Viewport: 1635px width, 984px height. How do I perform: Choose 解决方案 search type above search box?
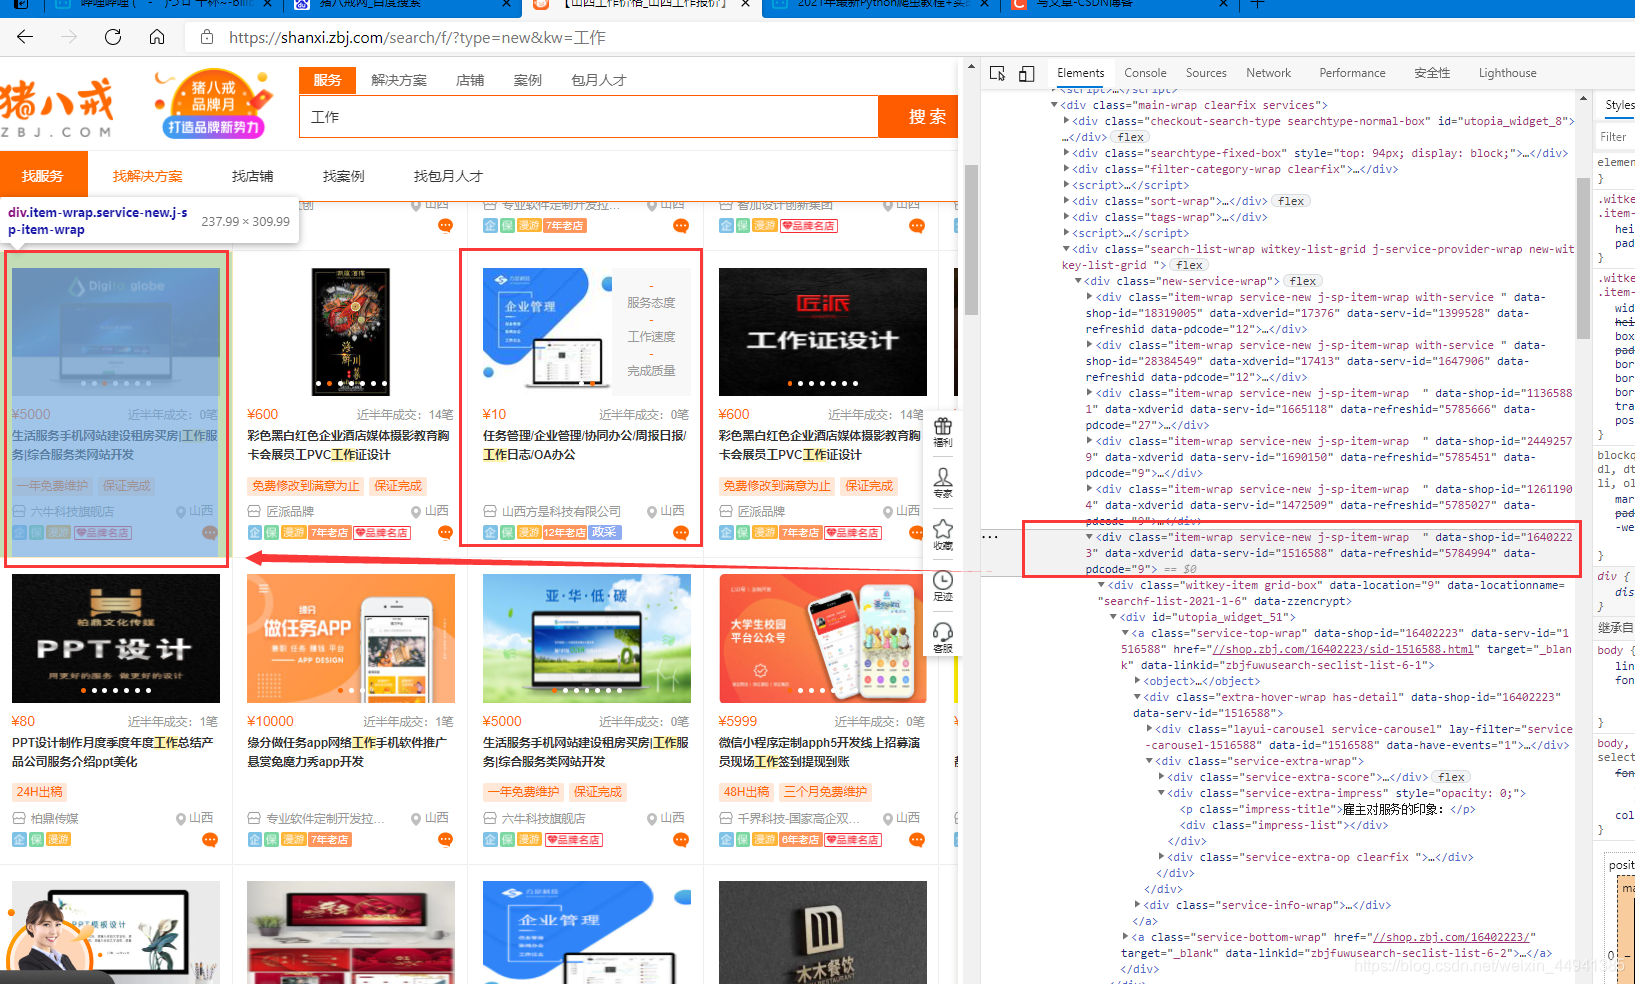399,80
